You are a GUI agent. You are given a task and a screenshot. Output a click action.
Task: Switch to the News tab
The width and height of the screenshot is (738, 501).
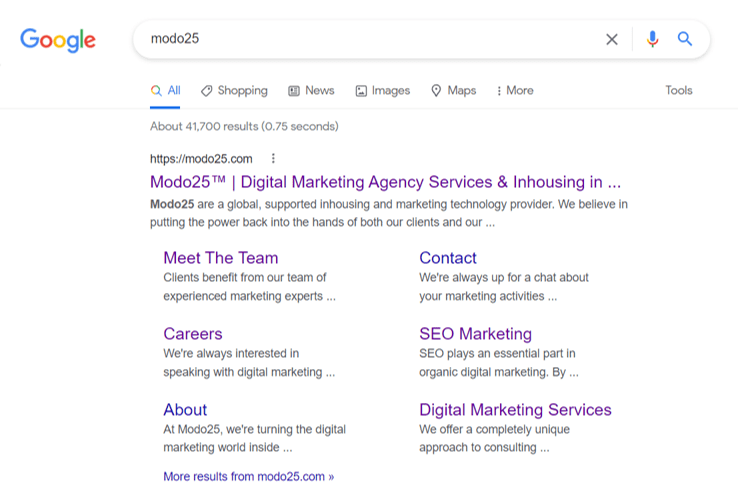click(x=311, y=90)
